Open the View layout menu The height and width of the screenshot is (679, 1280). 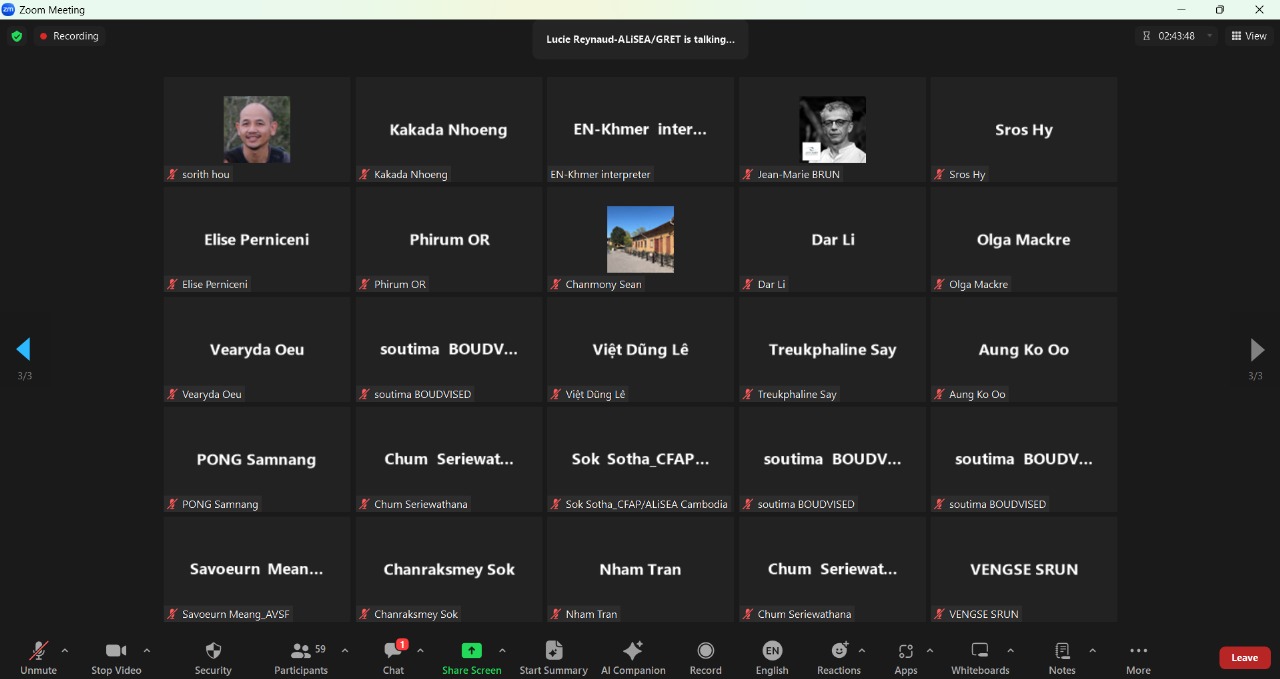[1249, 36]
